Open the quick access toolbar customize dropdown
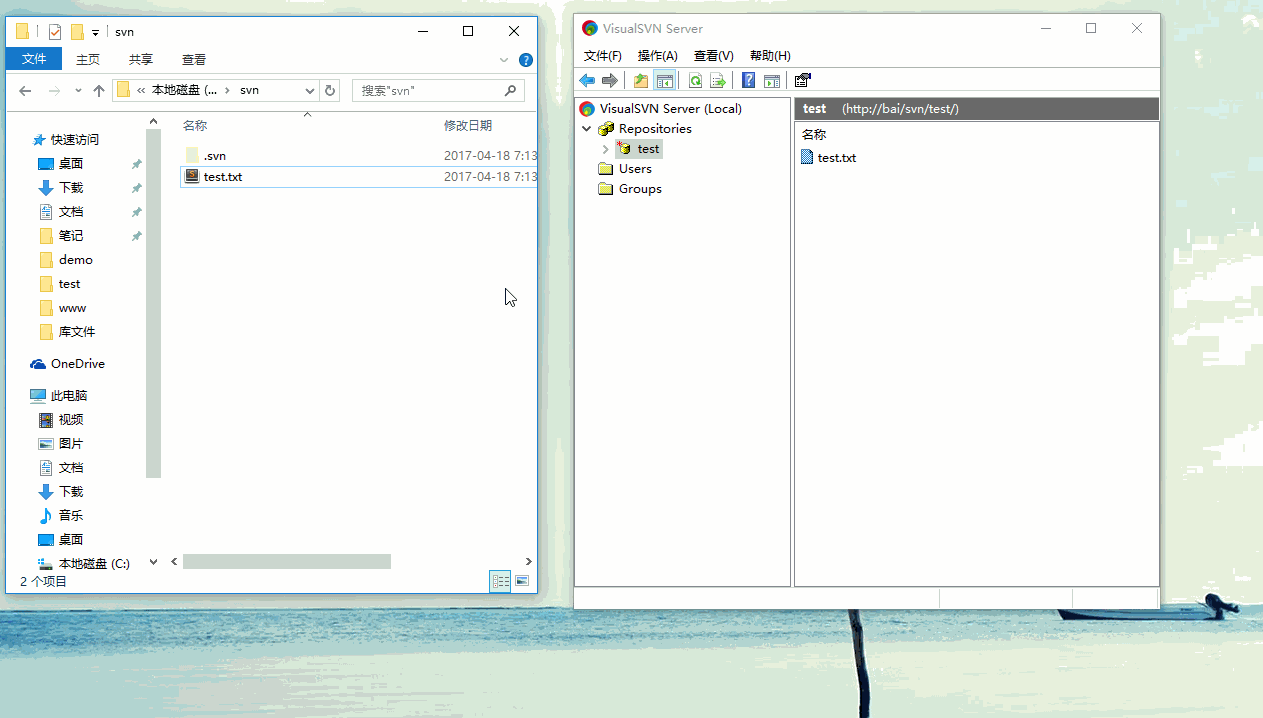The image size is (1263, 718). 95,32
